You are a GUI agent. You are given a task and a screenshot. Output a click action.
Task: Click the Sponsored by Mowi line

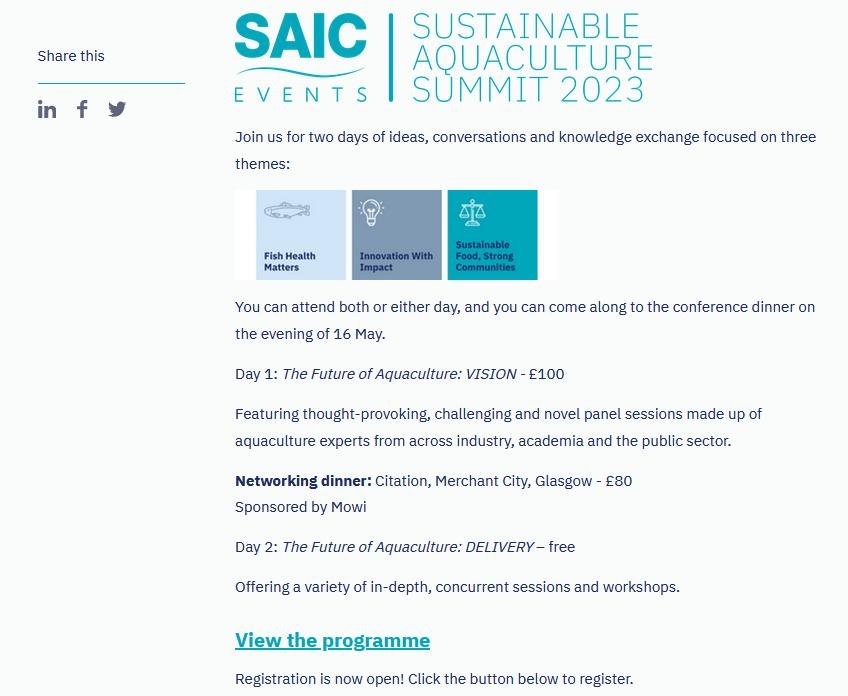300,507
